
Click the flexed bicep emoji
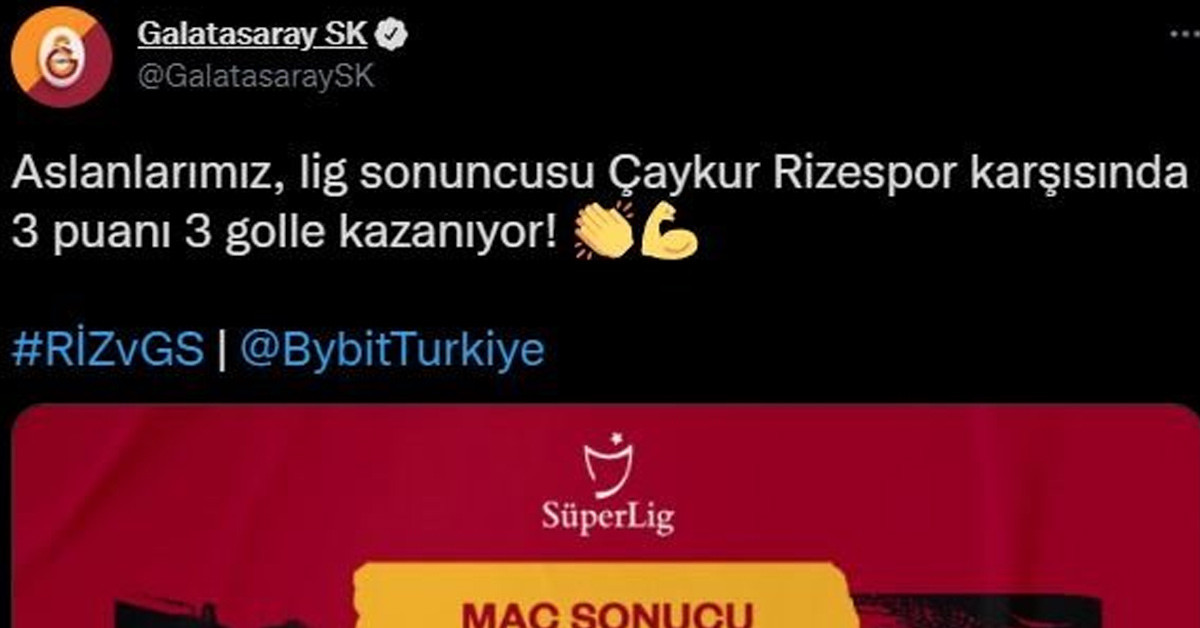point(667,230)
